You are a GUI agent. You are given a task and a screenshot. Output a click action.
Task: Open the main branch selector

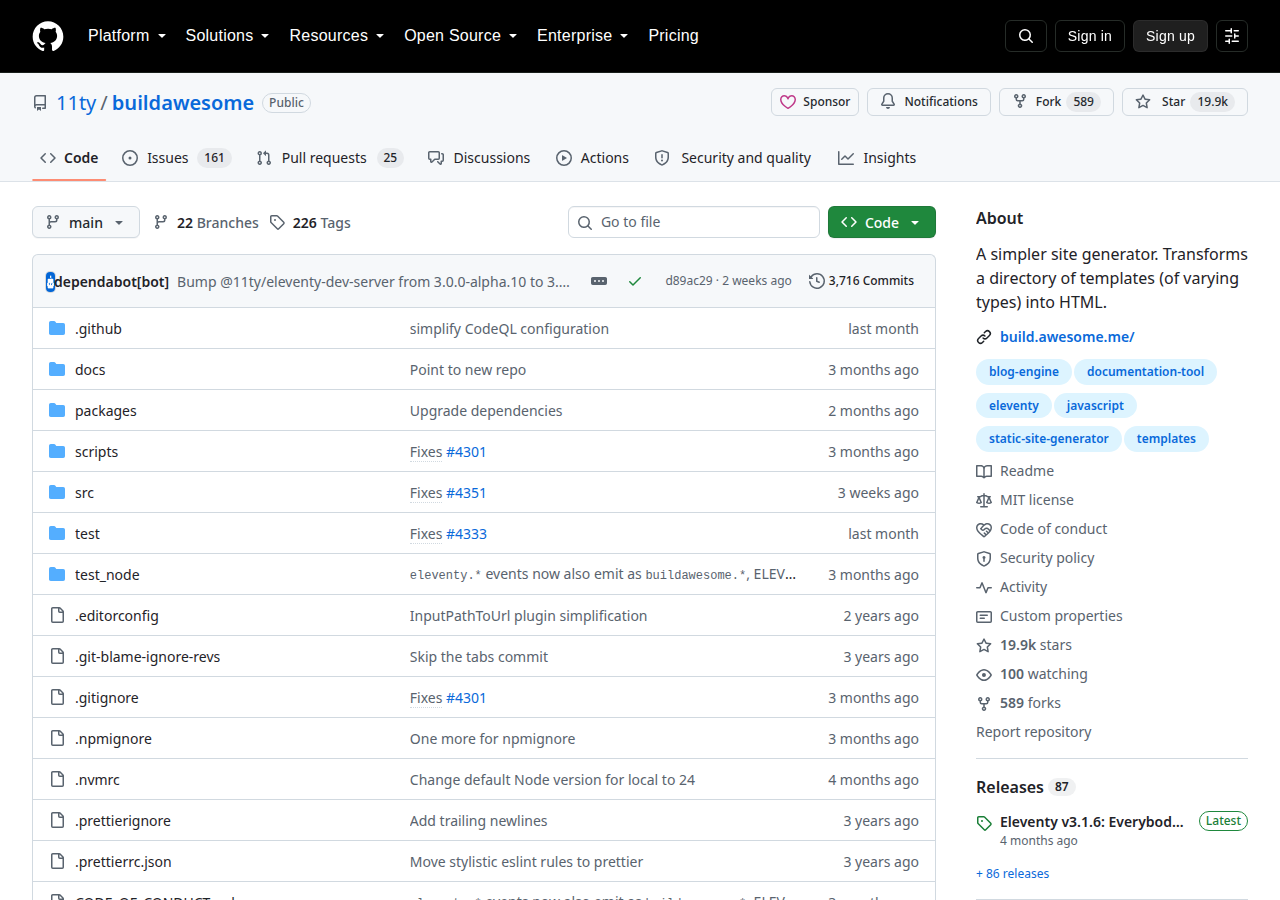[86, 222]
